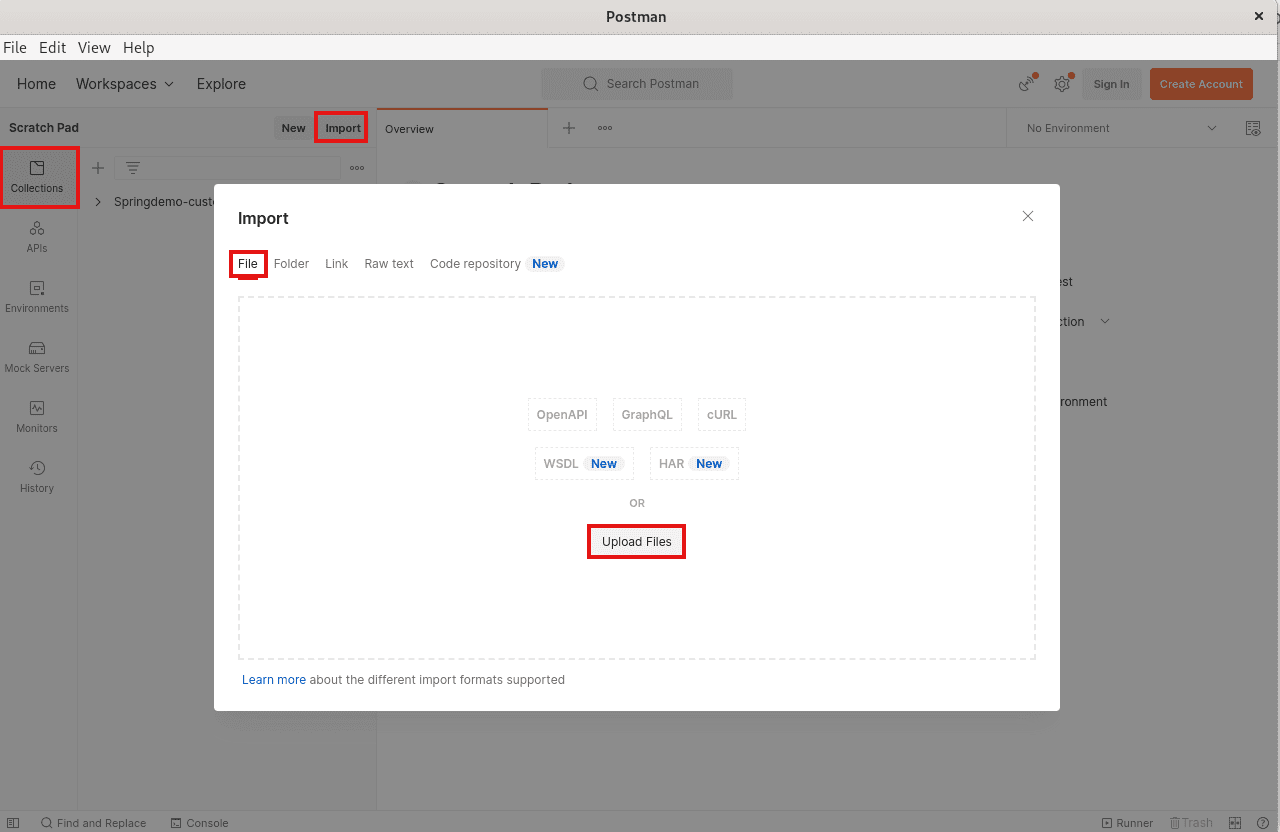Open the Monitors sidebar panel
The height and width of the screenshot is (832, 1280).
pos(37,417)
